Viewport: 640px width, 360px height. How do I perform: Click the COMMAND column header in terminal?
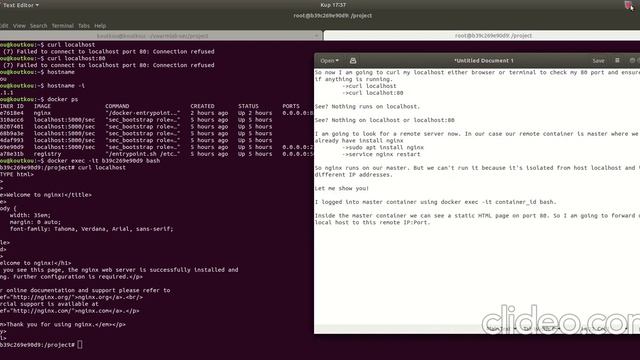117,106
